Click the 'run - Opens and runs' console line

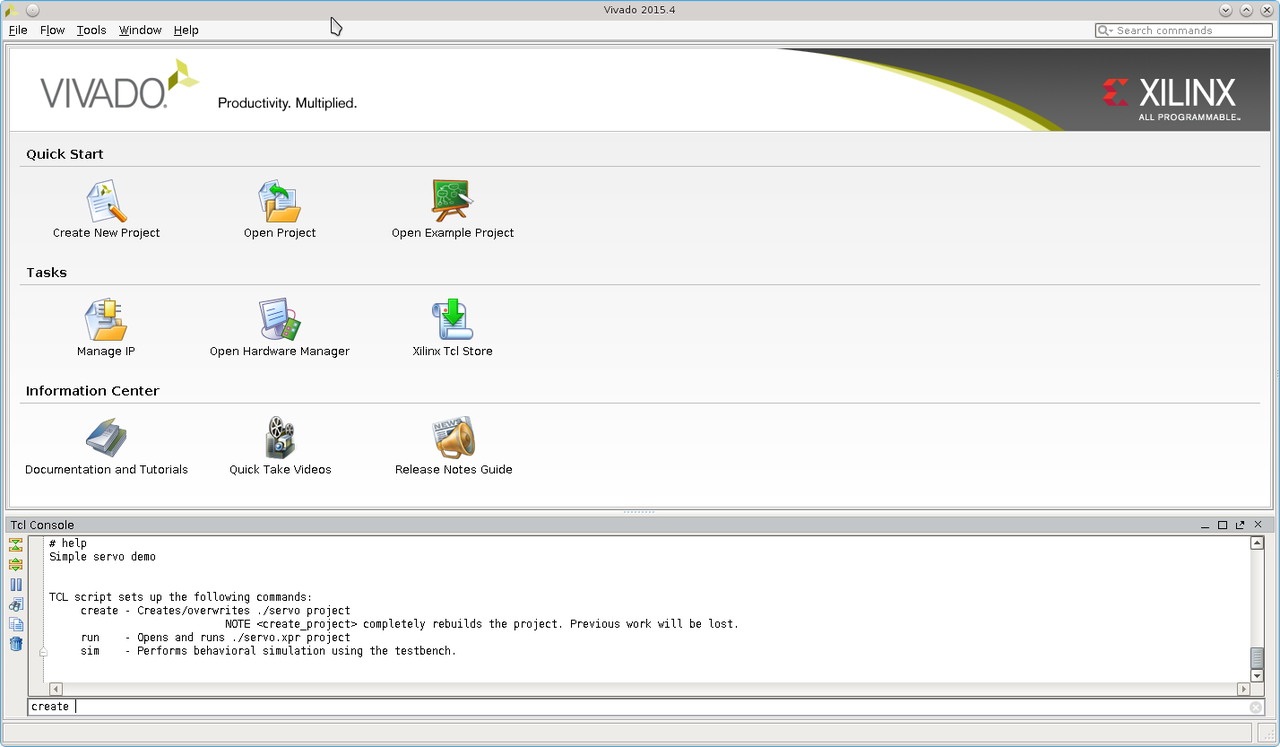click(215, 638)
